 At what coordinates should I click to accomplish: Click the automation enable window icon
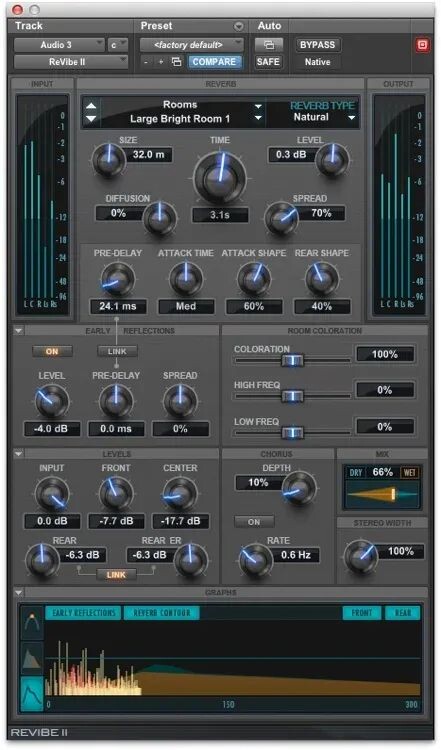(269, 45)
